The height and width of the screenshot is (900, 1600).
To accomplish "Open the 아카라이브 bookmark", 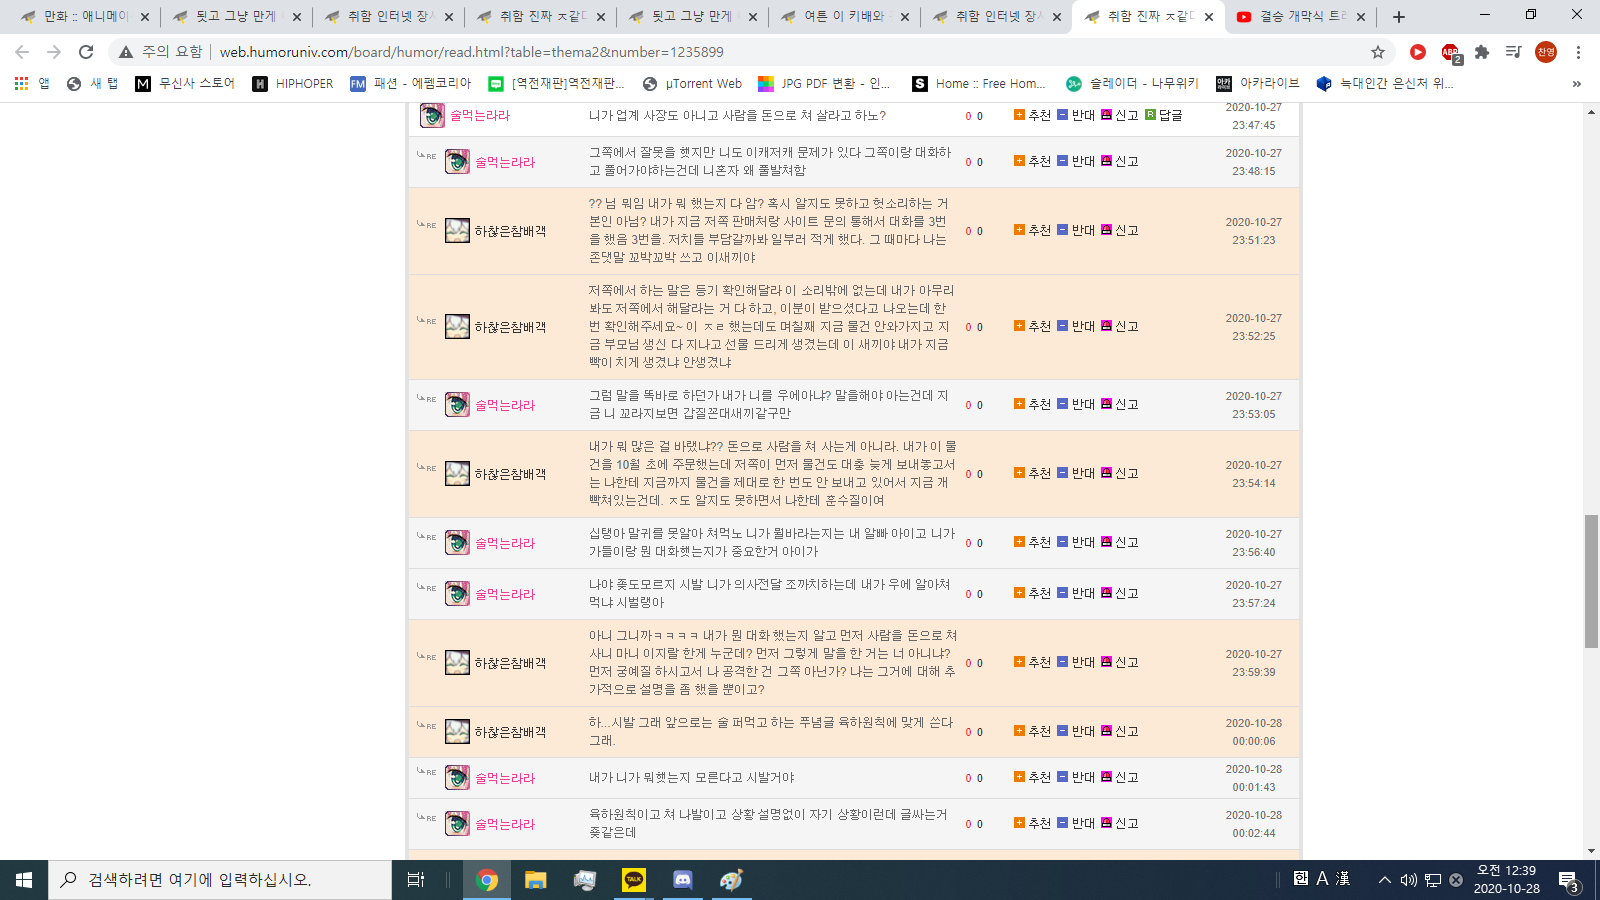I will pyautogui.click(x=1258, y=84).
